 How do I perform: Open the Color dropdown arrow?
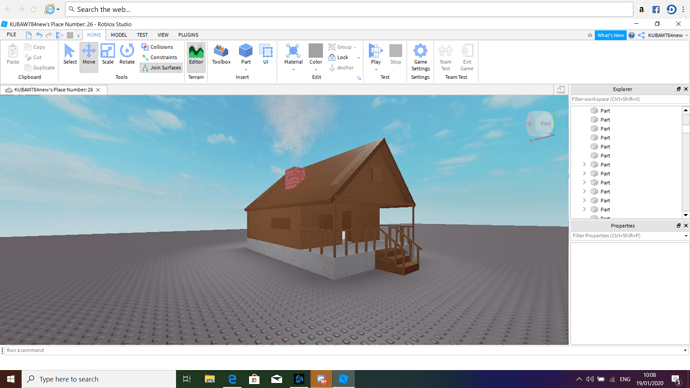(x=316, y=70)
